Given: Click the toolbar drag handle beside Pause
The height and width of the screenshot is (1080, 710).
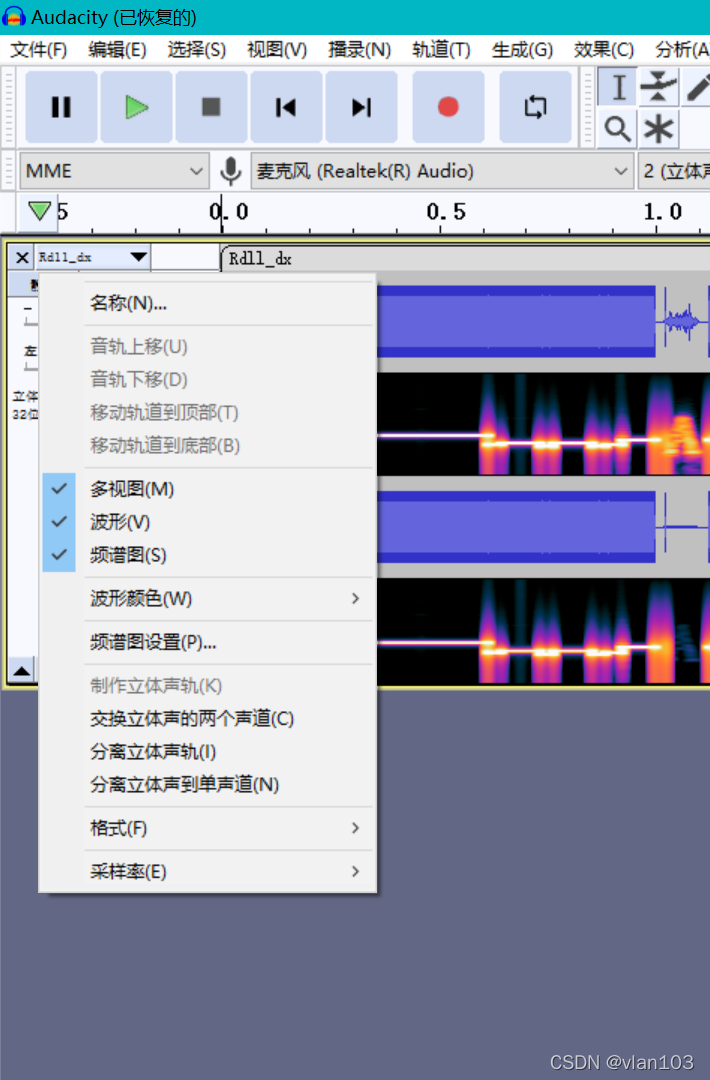Looking at the screenshot, I should (9, 107).
